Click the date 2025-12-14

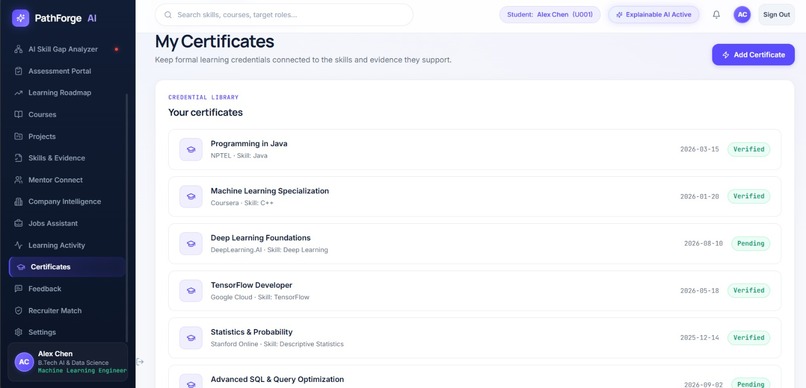[x=700, y=338]
